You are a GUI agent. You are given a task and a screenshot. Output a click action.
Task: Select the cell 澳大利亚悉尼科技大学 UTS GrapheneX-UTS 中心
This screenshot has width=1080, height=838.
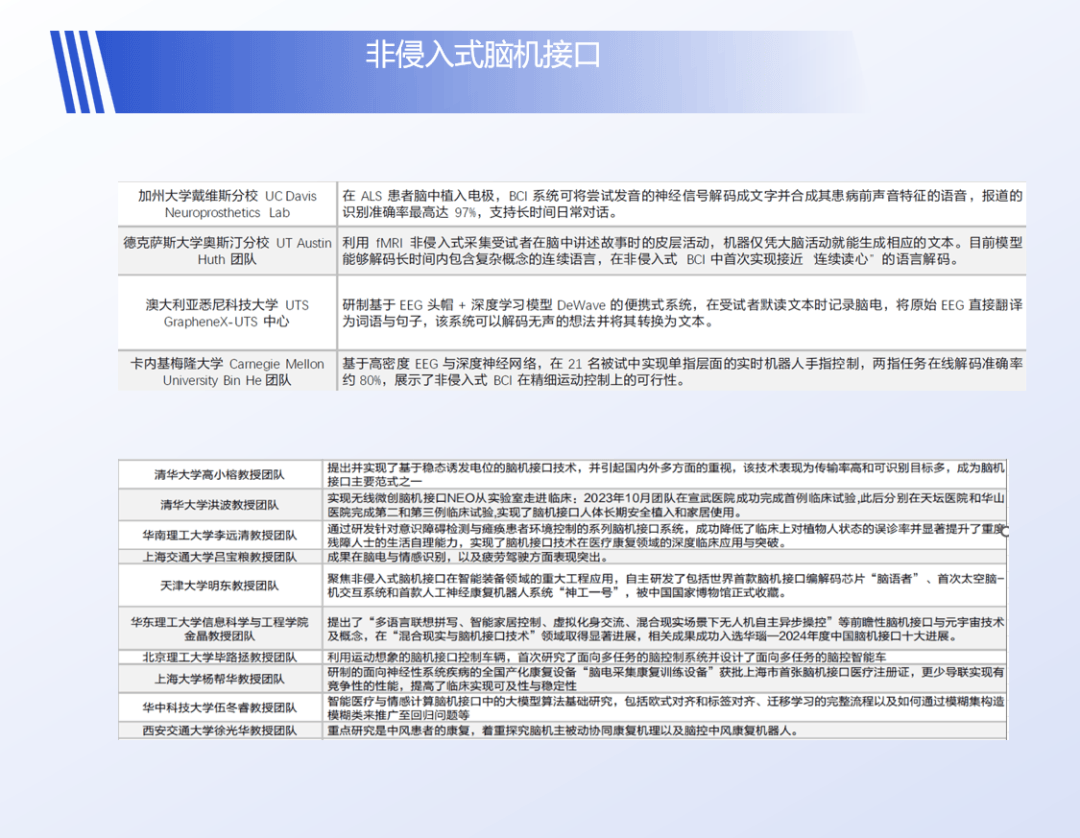coord(227,313)
